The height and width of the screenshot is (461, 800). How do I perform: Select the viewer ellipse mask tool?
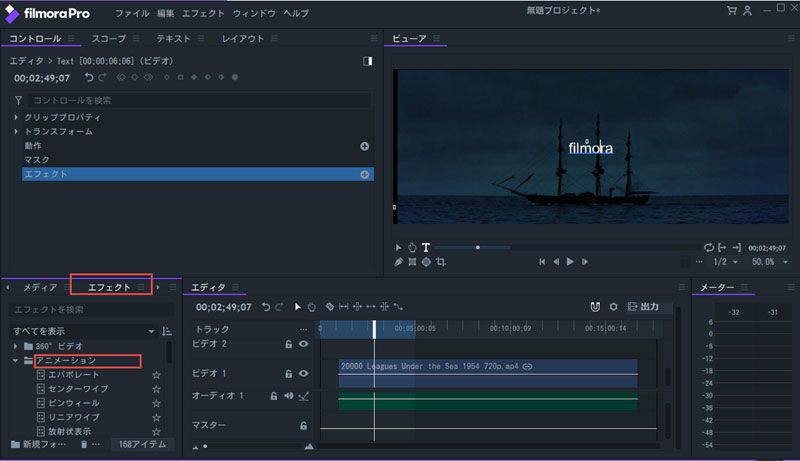tap(426, 262)
